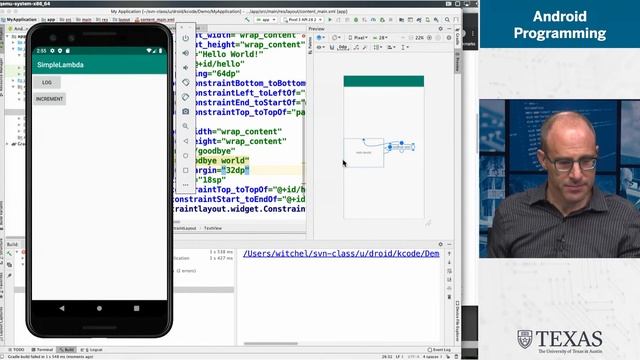Viewport: 640px width, 360px height.
Task: Open the Align dropdown in layout toolbar
Action: coord(391,47)
